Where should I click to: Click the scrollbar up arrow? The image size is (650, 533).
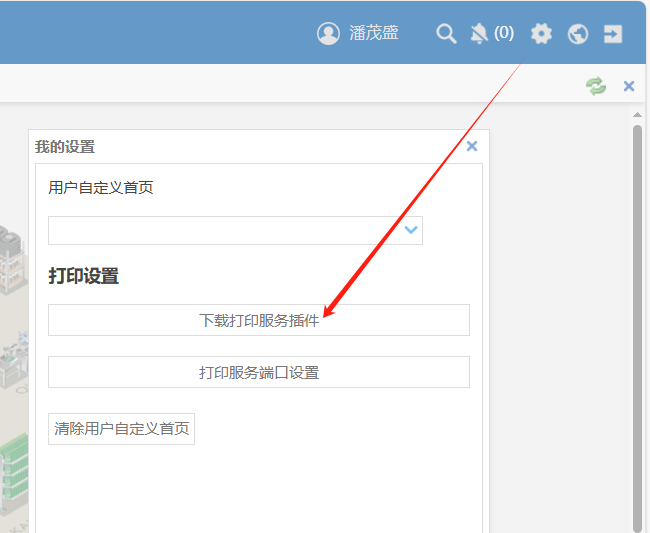click(x=637, y=114)
